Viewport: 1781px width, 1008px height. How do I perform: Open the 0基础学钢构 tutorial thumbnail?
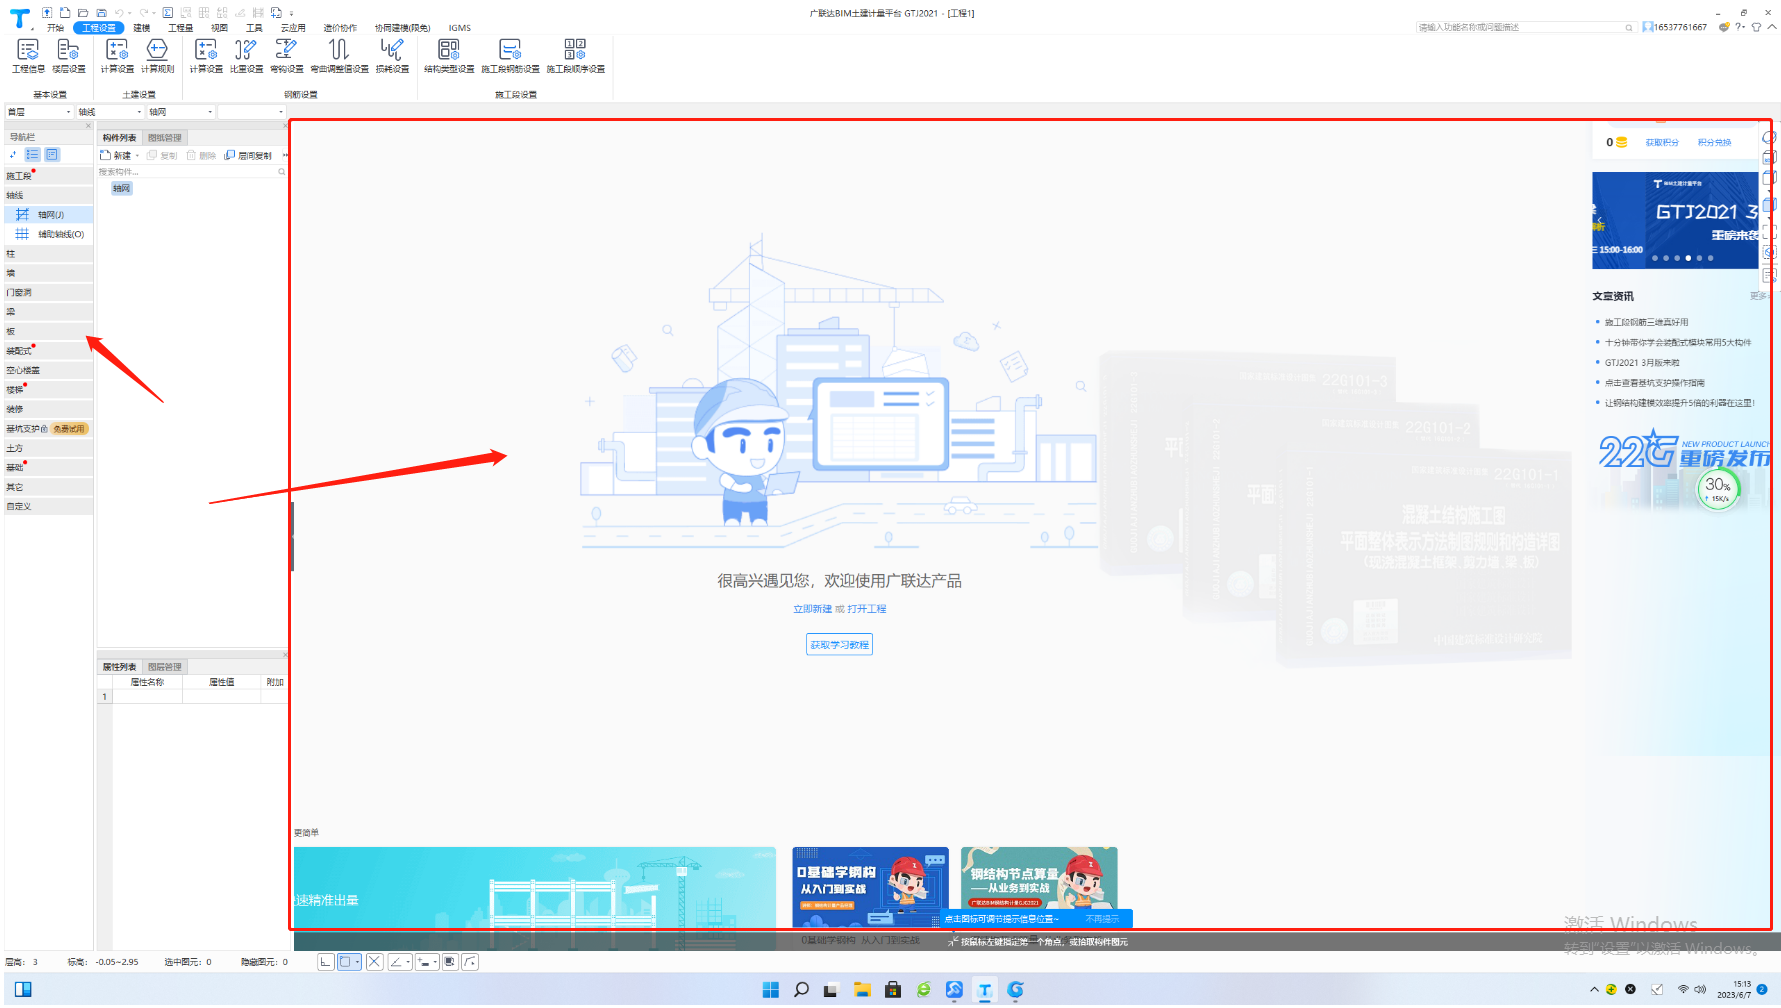click(870, 887)
